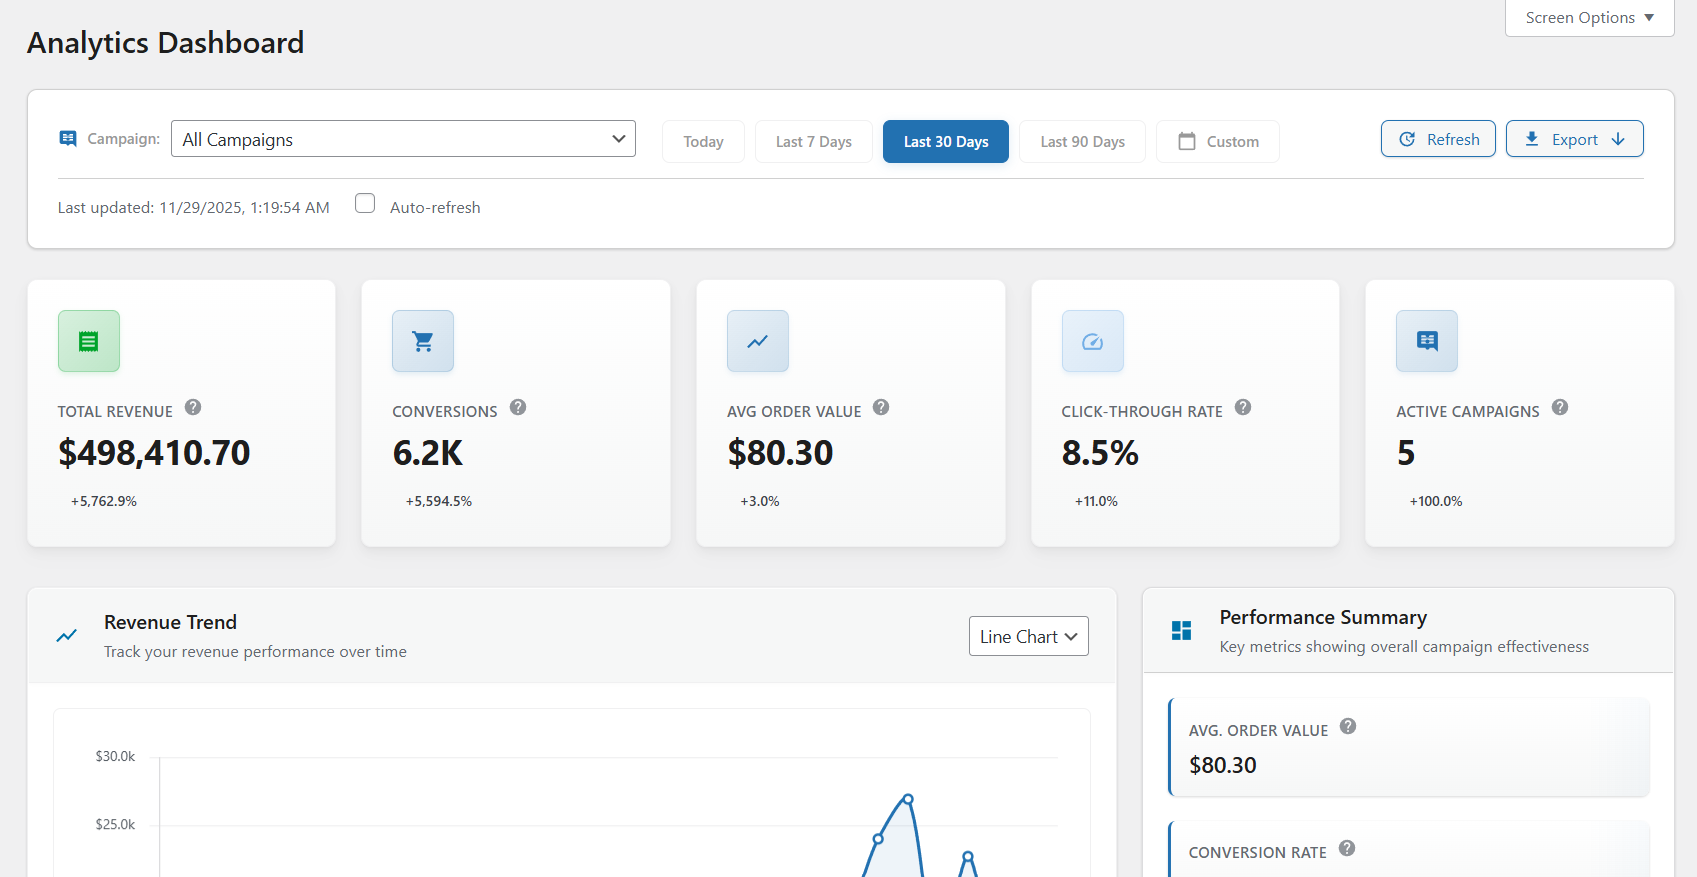Expand Screen Options panel

(x=1590, y=18)
